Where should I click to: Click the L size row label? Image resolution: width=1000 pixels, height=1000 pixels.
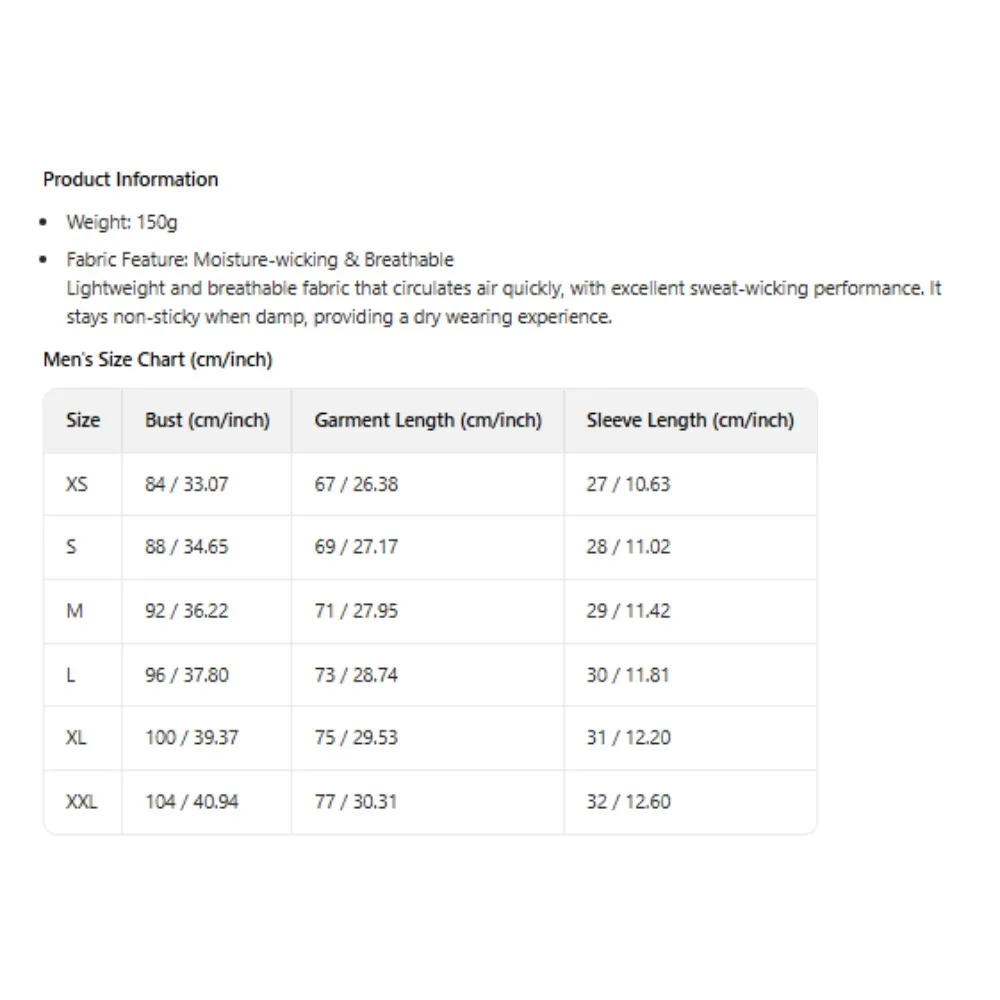click(71, 675)
